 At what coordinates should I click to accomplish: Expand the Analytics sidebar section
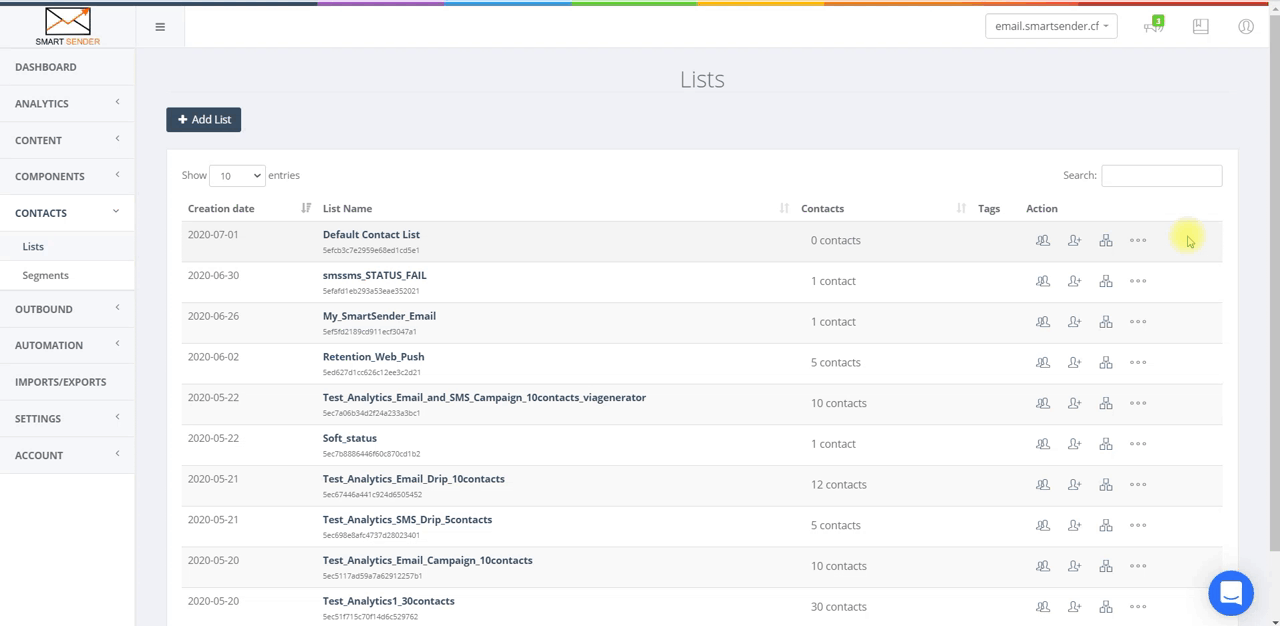point(67,104)
